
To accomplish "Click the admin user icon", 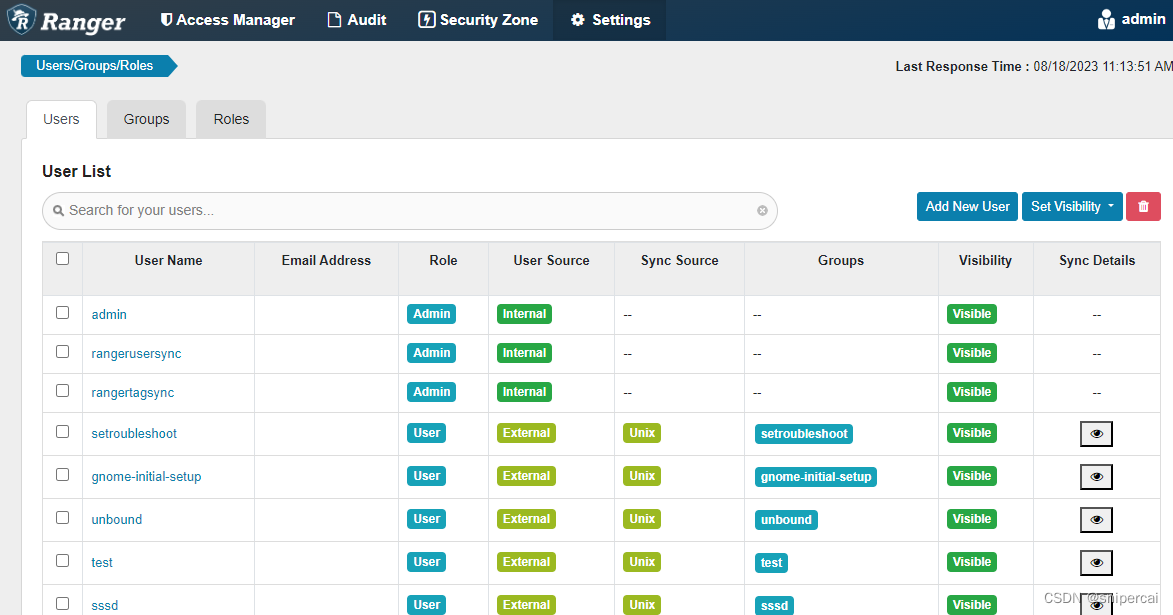I will pyautogui.click(x=1106, y=19).
